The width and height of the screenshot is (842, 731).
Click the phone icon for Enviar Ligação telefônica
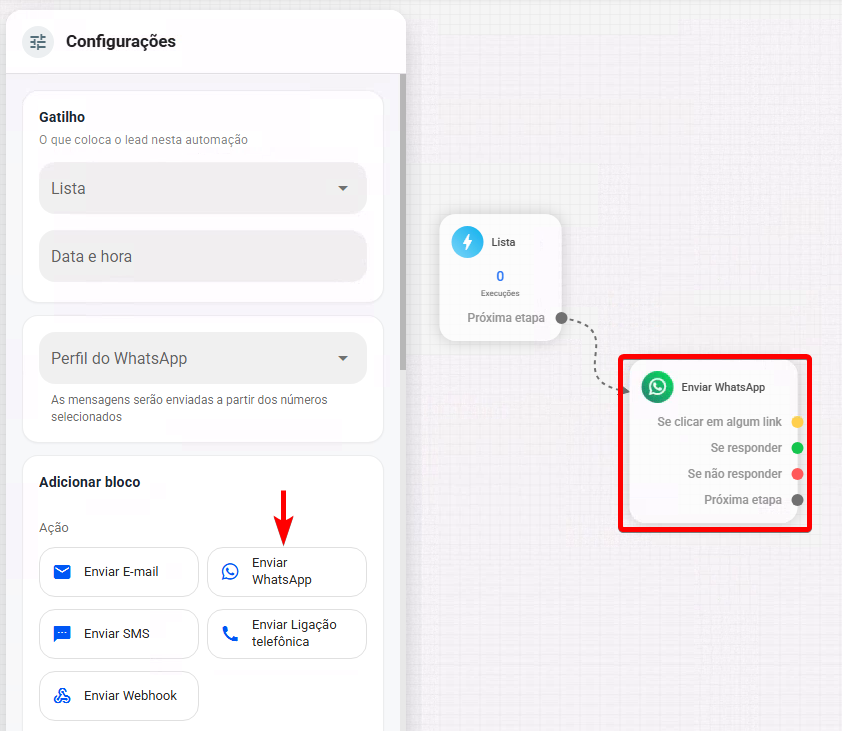click(x=230, y=634)
